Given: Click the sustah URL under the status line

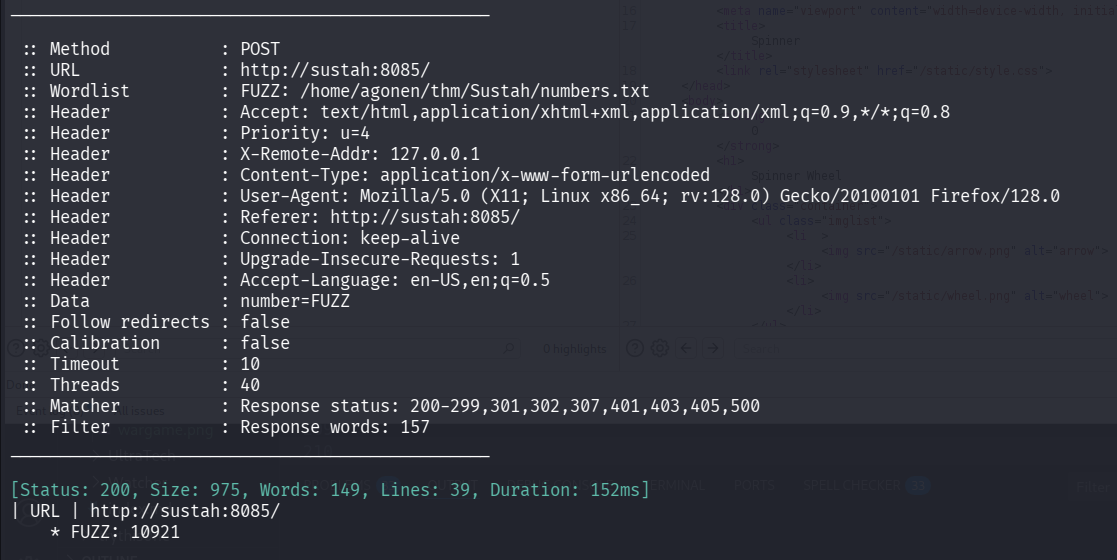Looking at the screenshot, I should click(185, 511).
